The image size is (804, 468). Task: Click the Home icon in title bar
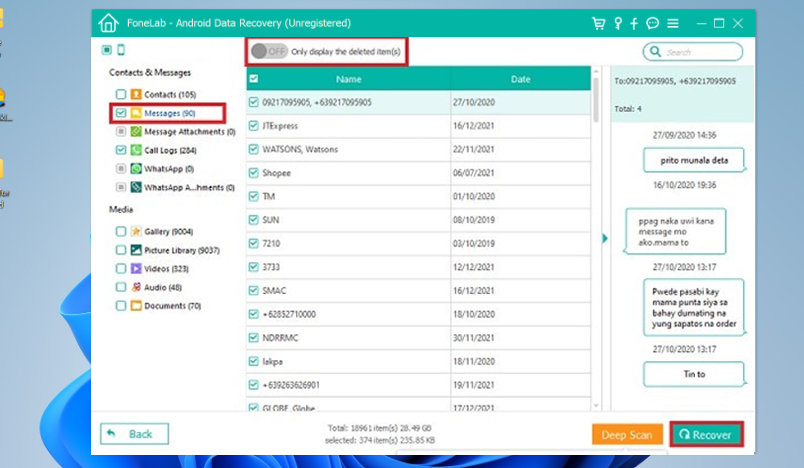(x=108, y=23)
